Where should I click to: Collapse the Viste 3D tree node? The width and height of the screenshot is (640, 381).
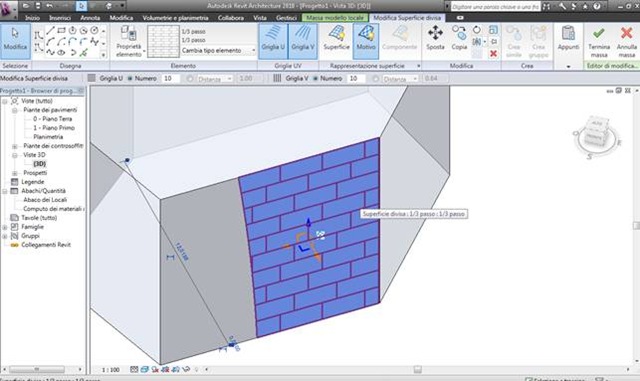click(x=15, y=155)
